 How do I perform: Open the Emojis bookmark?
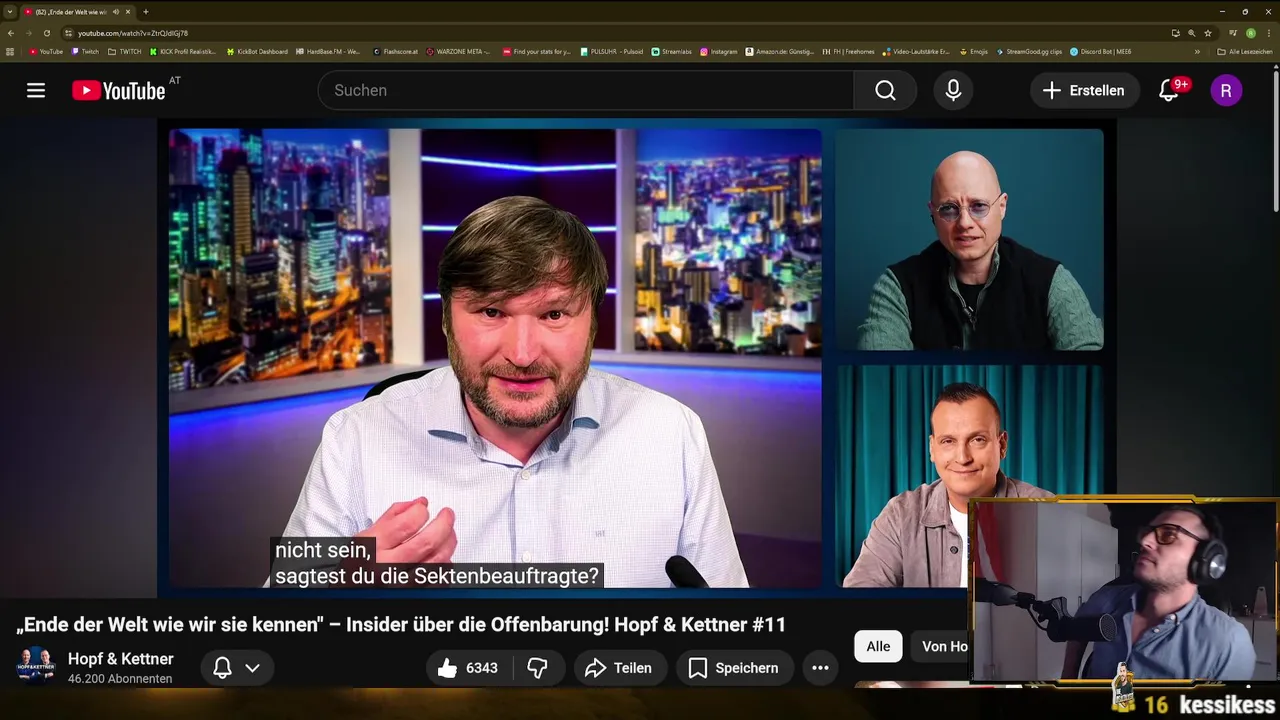point(974,51)
